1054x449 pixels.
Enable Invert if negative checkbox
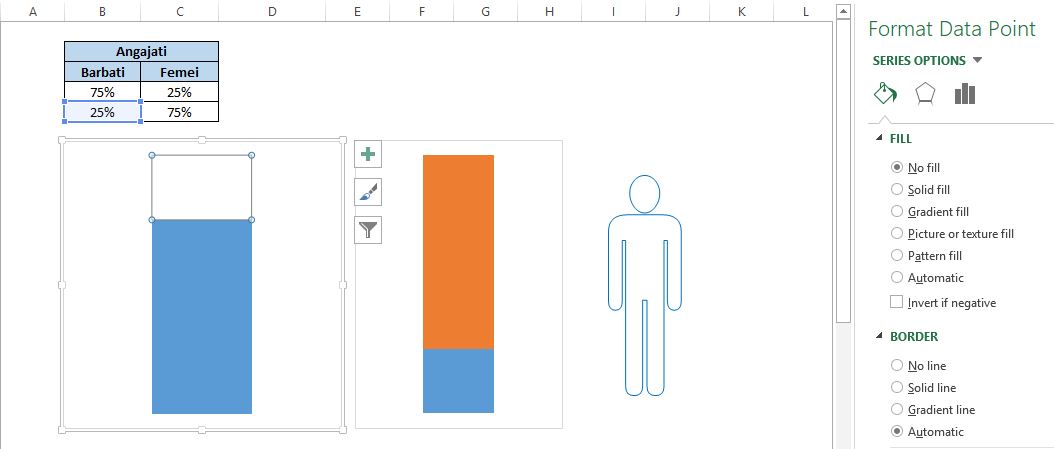(x=897, y=302)
